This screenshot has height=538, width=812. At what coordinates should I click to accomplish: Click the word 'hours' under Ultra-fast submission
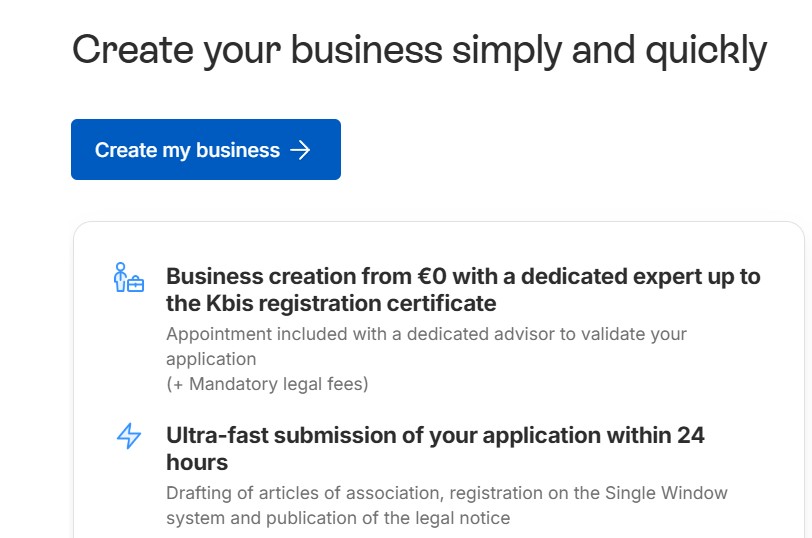197,463
